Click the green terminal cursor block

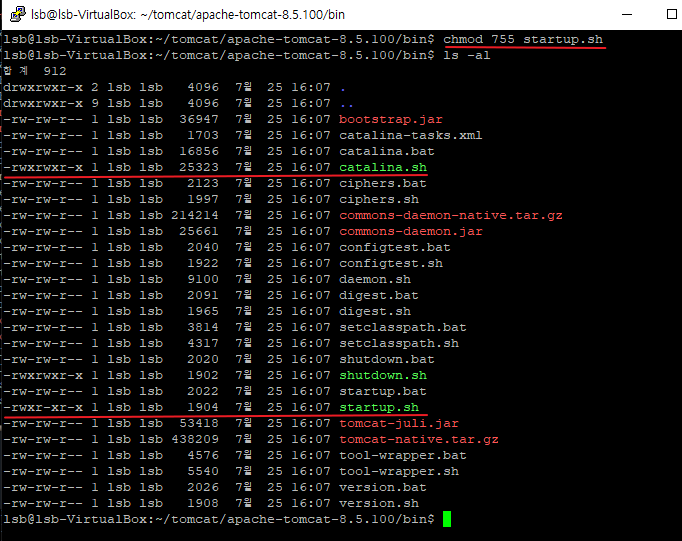click(x=447, y=519)
